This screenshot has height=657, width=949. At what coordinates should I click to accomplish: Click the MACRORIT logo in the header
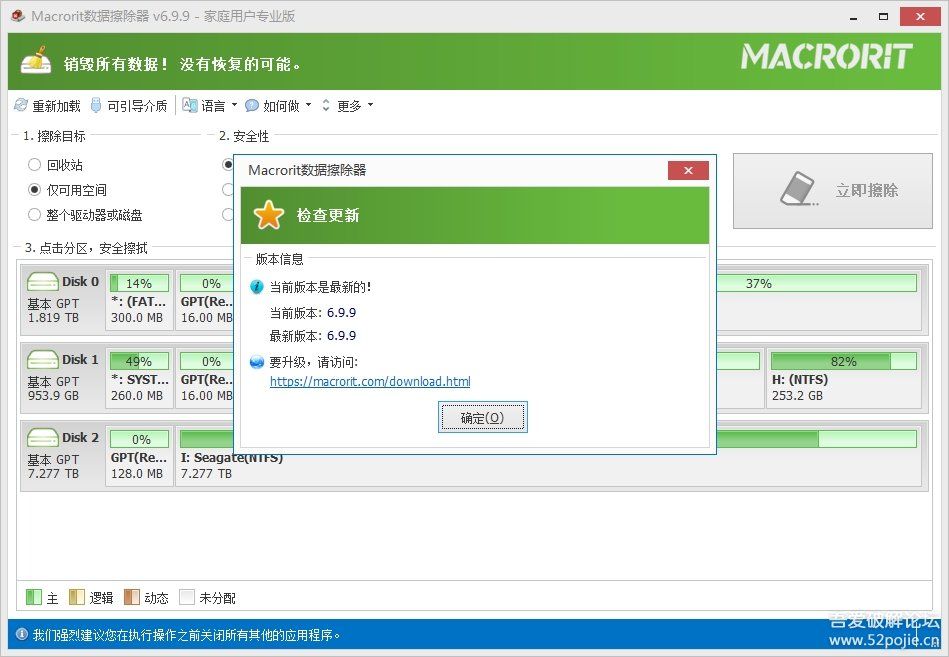(827, 57)
